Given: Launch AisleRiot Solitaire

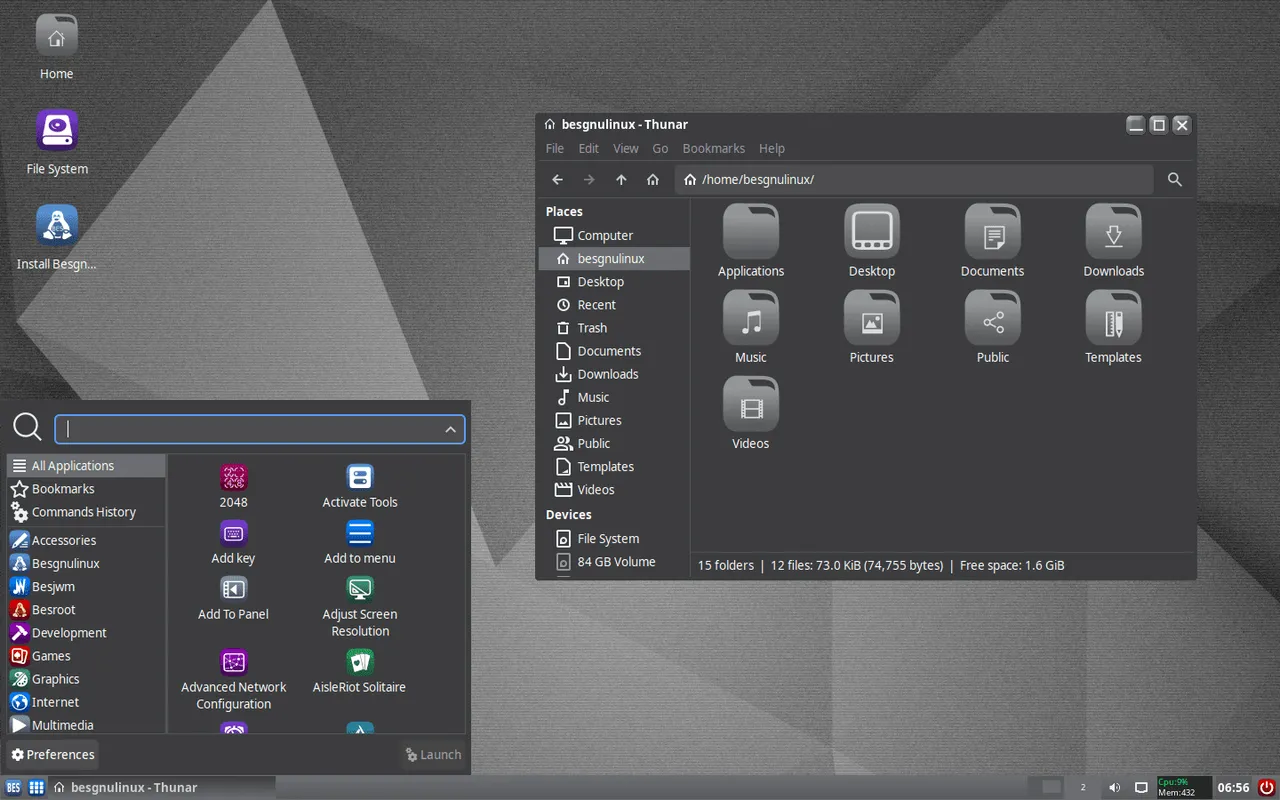Looking at the screenshot, I should tap(360, 662).
